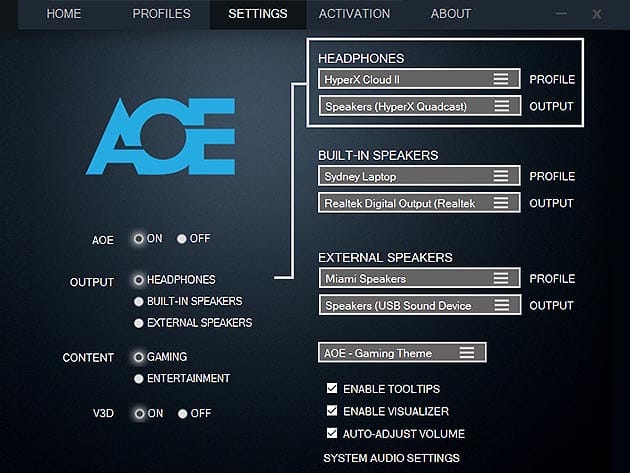Turn AOE off with the OFF radio
Image resolution: width=630 pixels, height=473 pixels.
click(x=182, y=239)
